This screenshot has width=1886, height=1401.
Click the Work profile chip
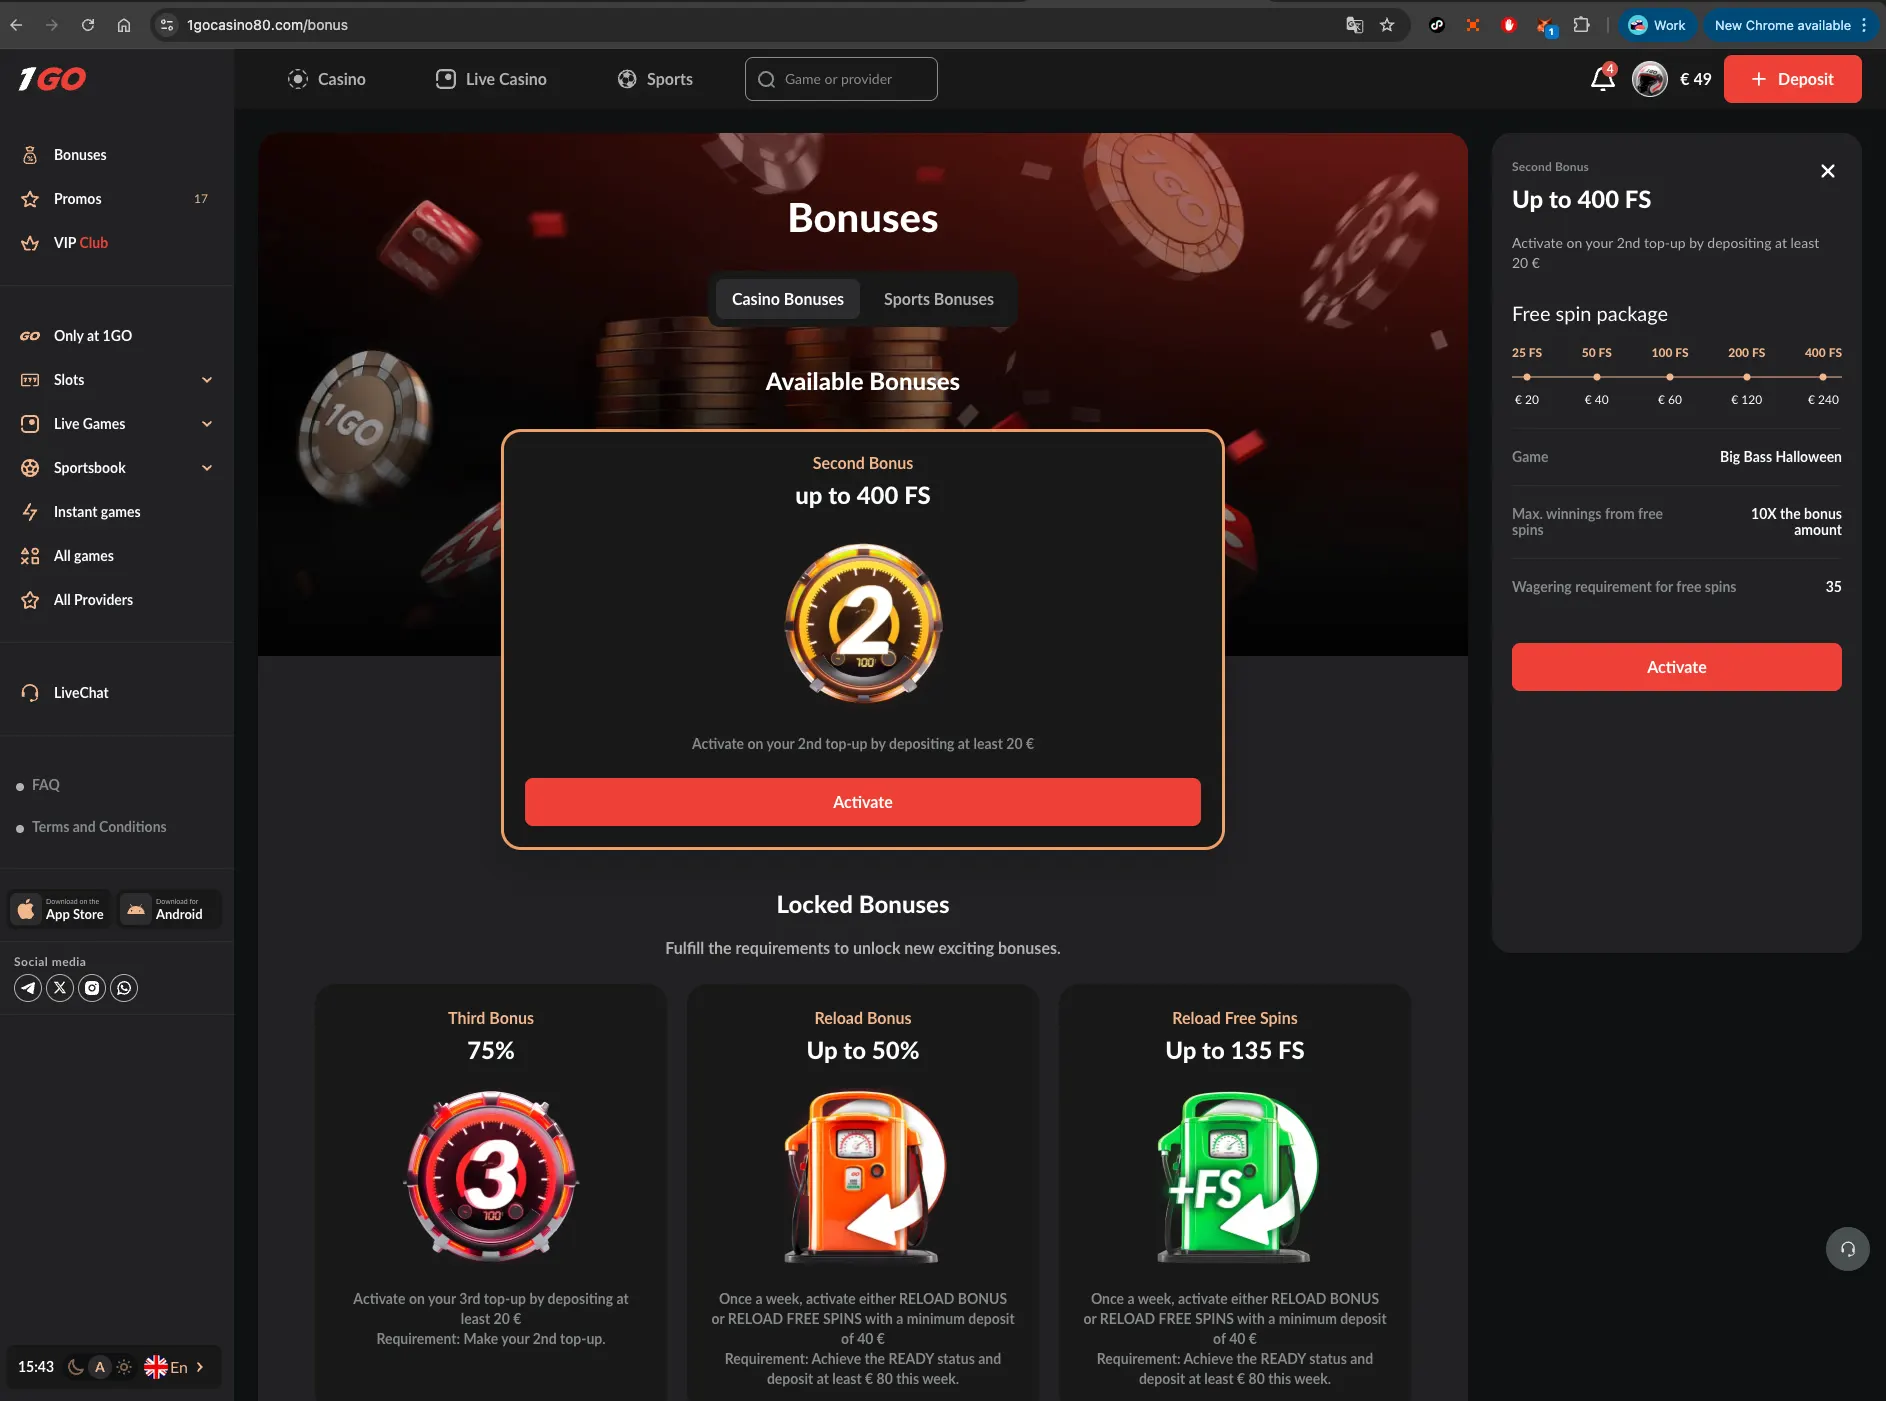[x=1656, y=25]
